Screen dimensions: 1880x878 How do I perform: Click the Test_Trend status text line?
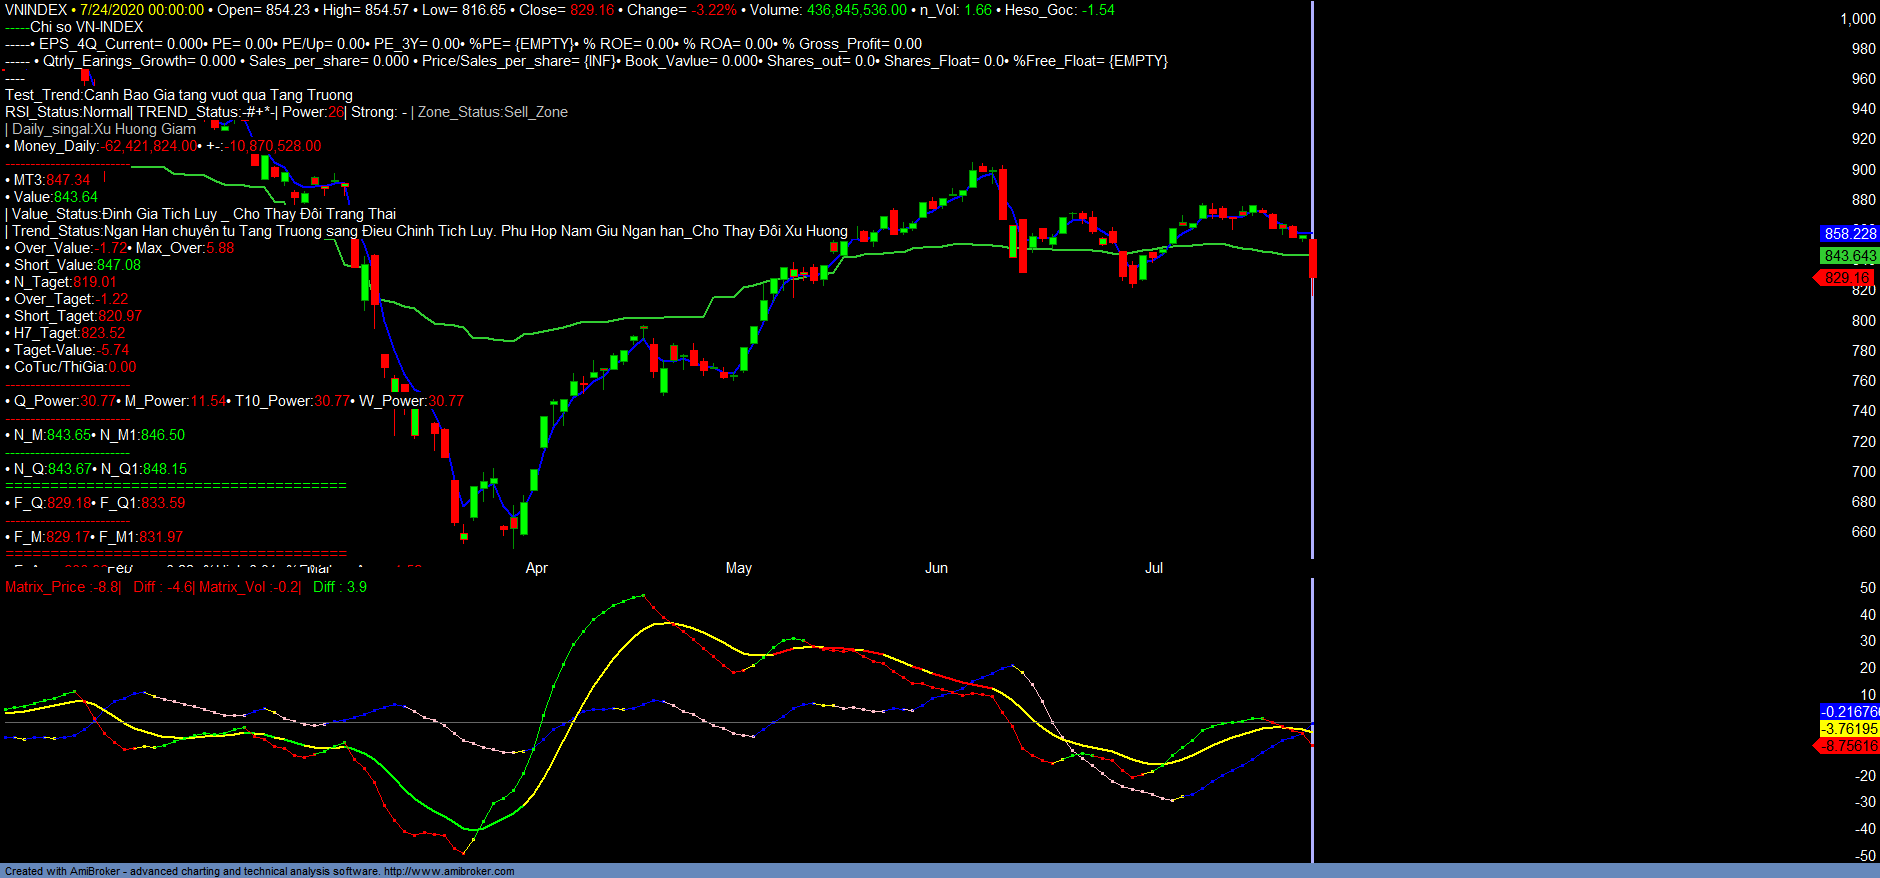pyautogui.click(x=178, y=95)
